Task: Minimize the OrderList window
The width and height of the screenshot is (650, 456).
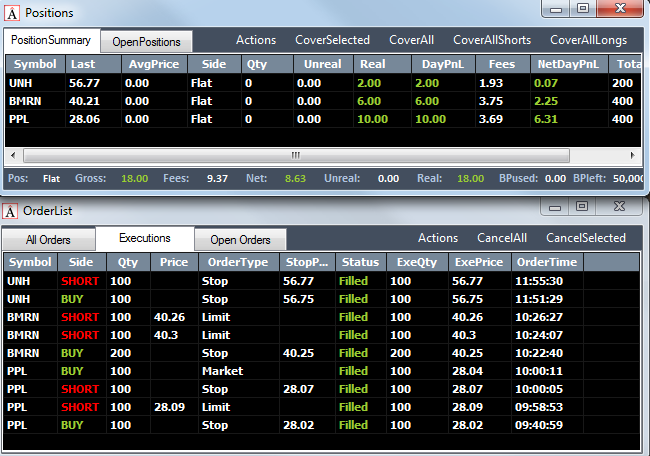Action: 555,207
